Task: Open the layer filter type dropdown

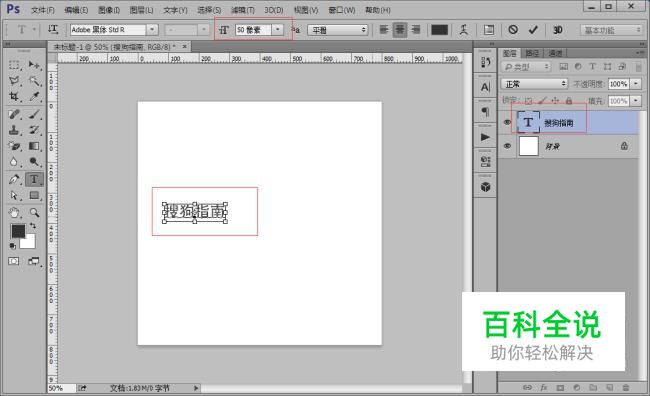Action: pyautogui.click(x=526, y=67)
